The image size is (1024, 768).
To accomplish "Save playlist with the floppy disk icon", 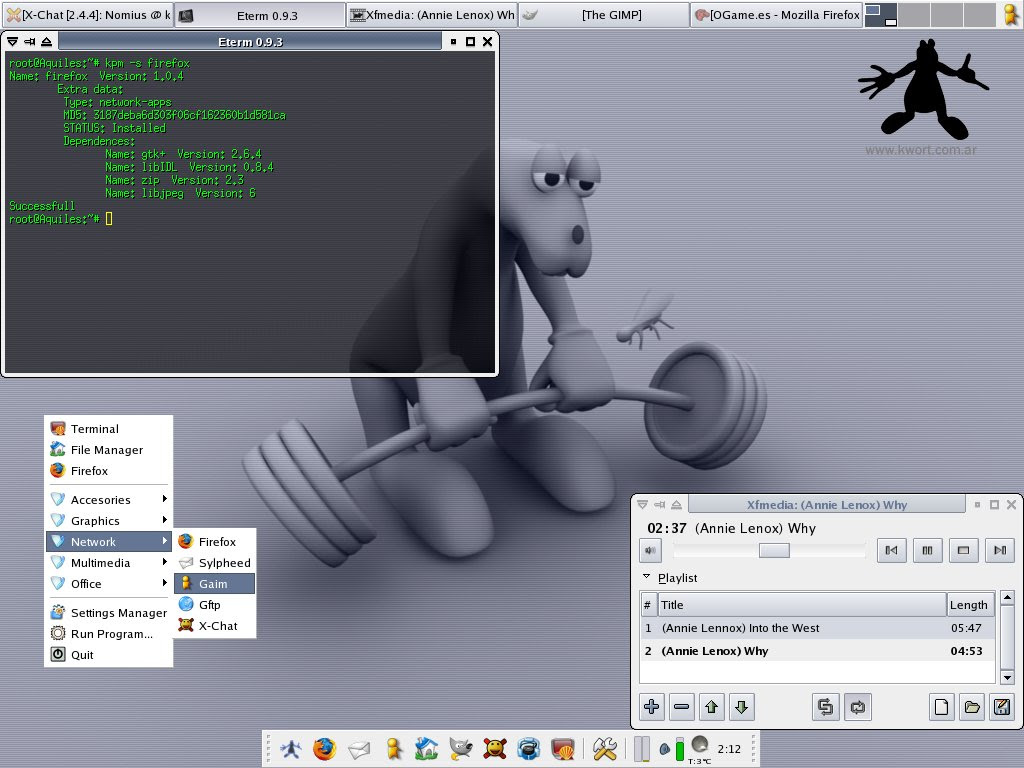I will [x=1002, y=707].
